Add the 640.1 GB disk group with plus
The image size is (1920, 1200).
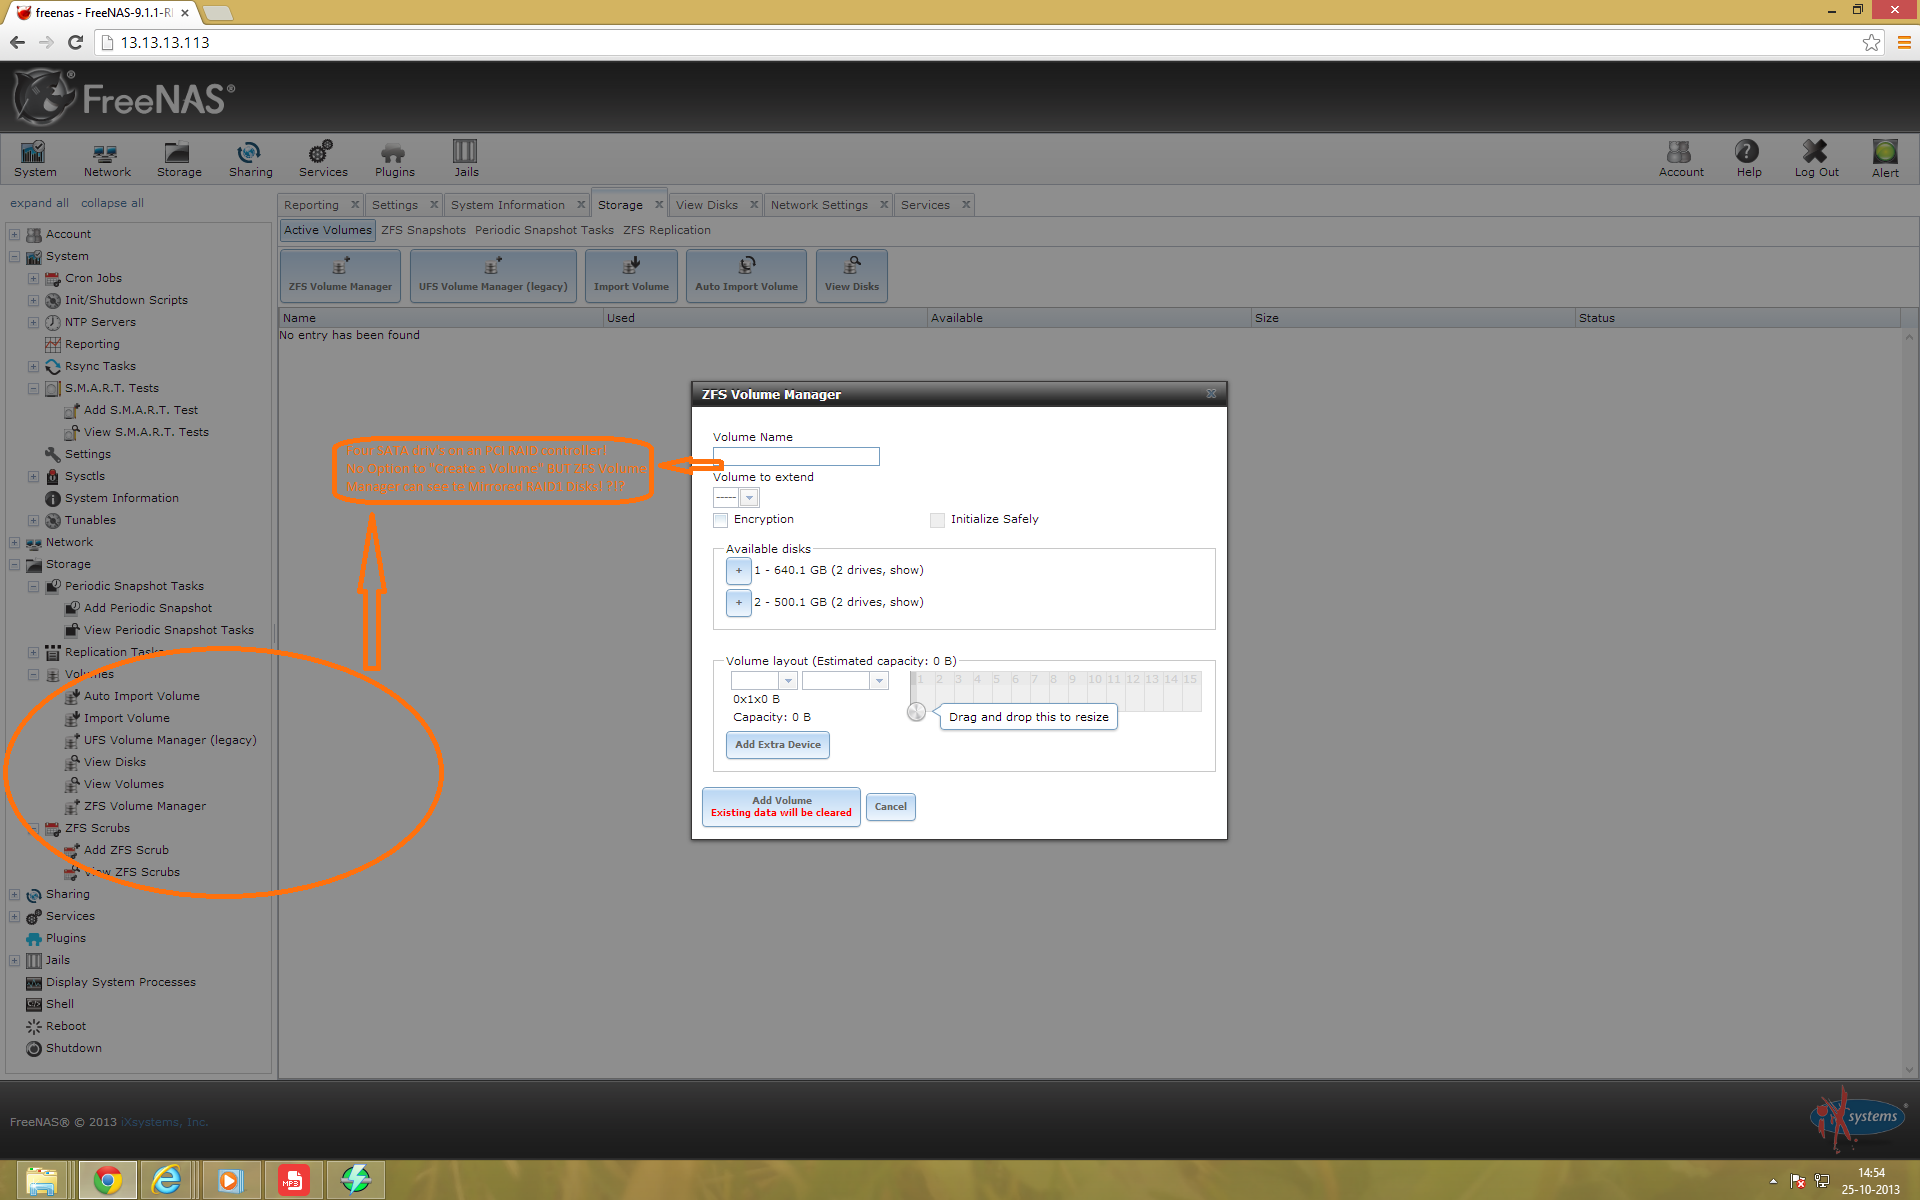[x=738, y=571]
